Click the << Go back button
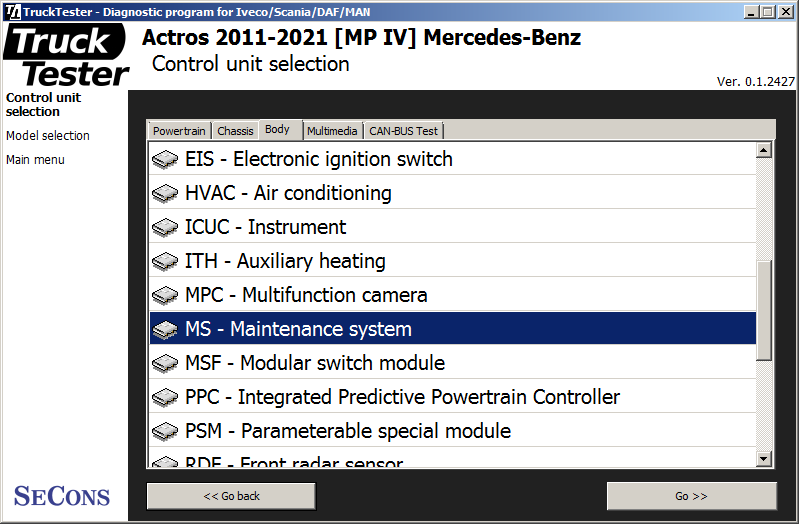Viewport: 799px width, 524px height. point(231,496)
